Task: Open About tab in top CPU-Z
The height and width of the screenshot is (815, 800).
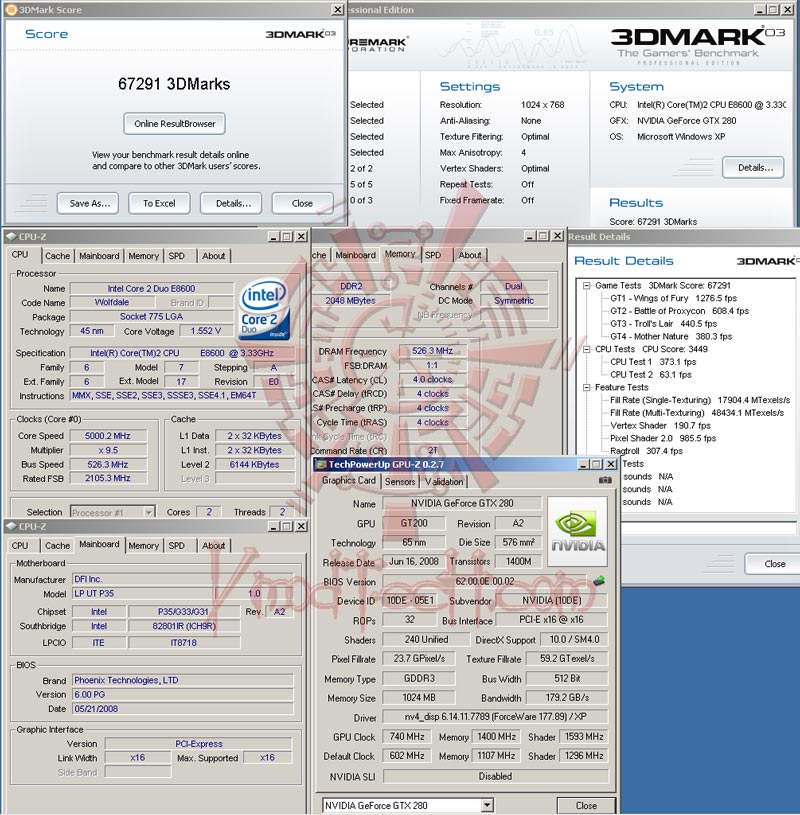Action: tap(214, 256)
